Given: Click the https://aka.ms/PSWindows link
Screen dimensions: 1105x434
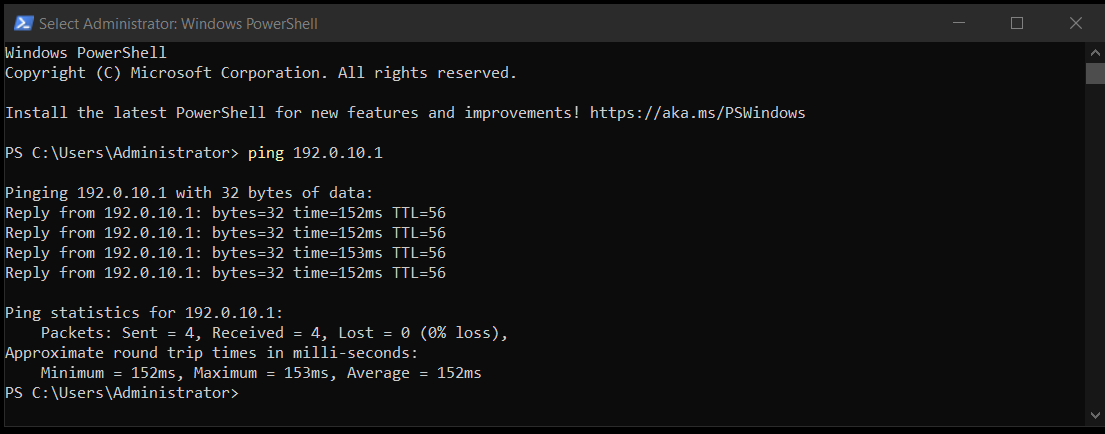Looking at the screenshot, I should pos(697,113).
